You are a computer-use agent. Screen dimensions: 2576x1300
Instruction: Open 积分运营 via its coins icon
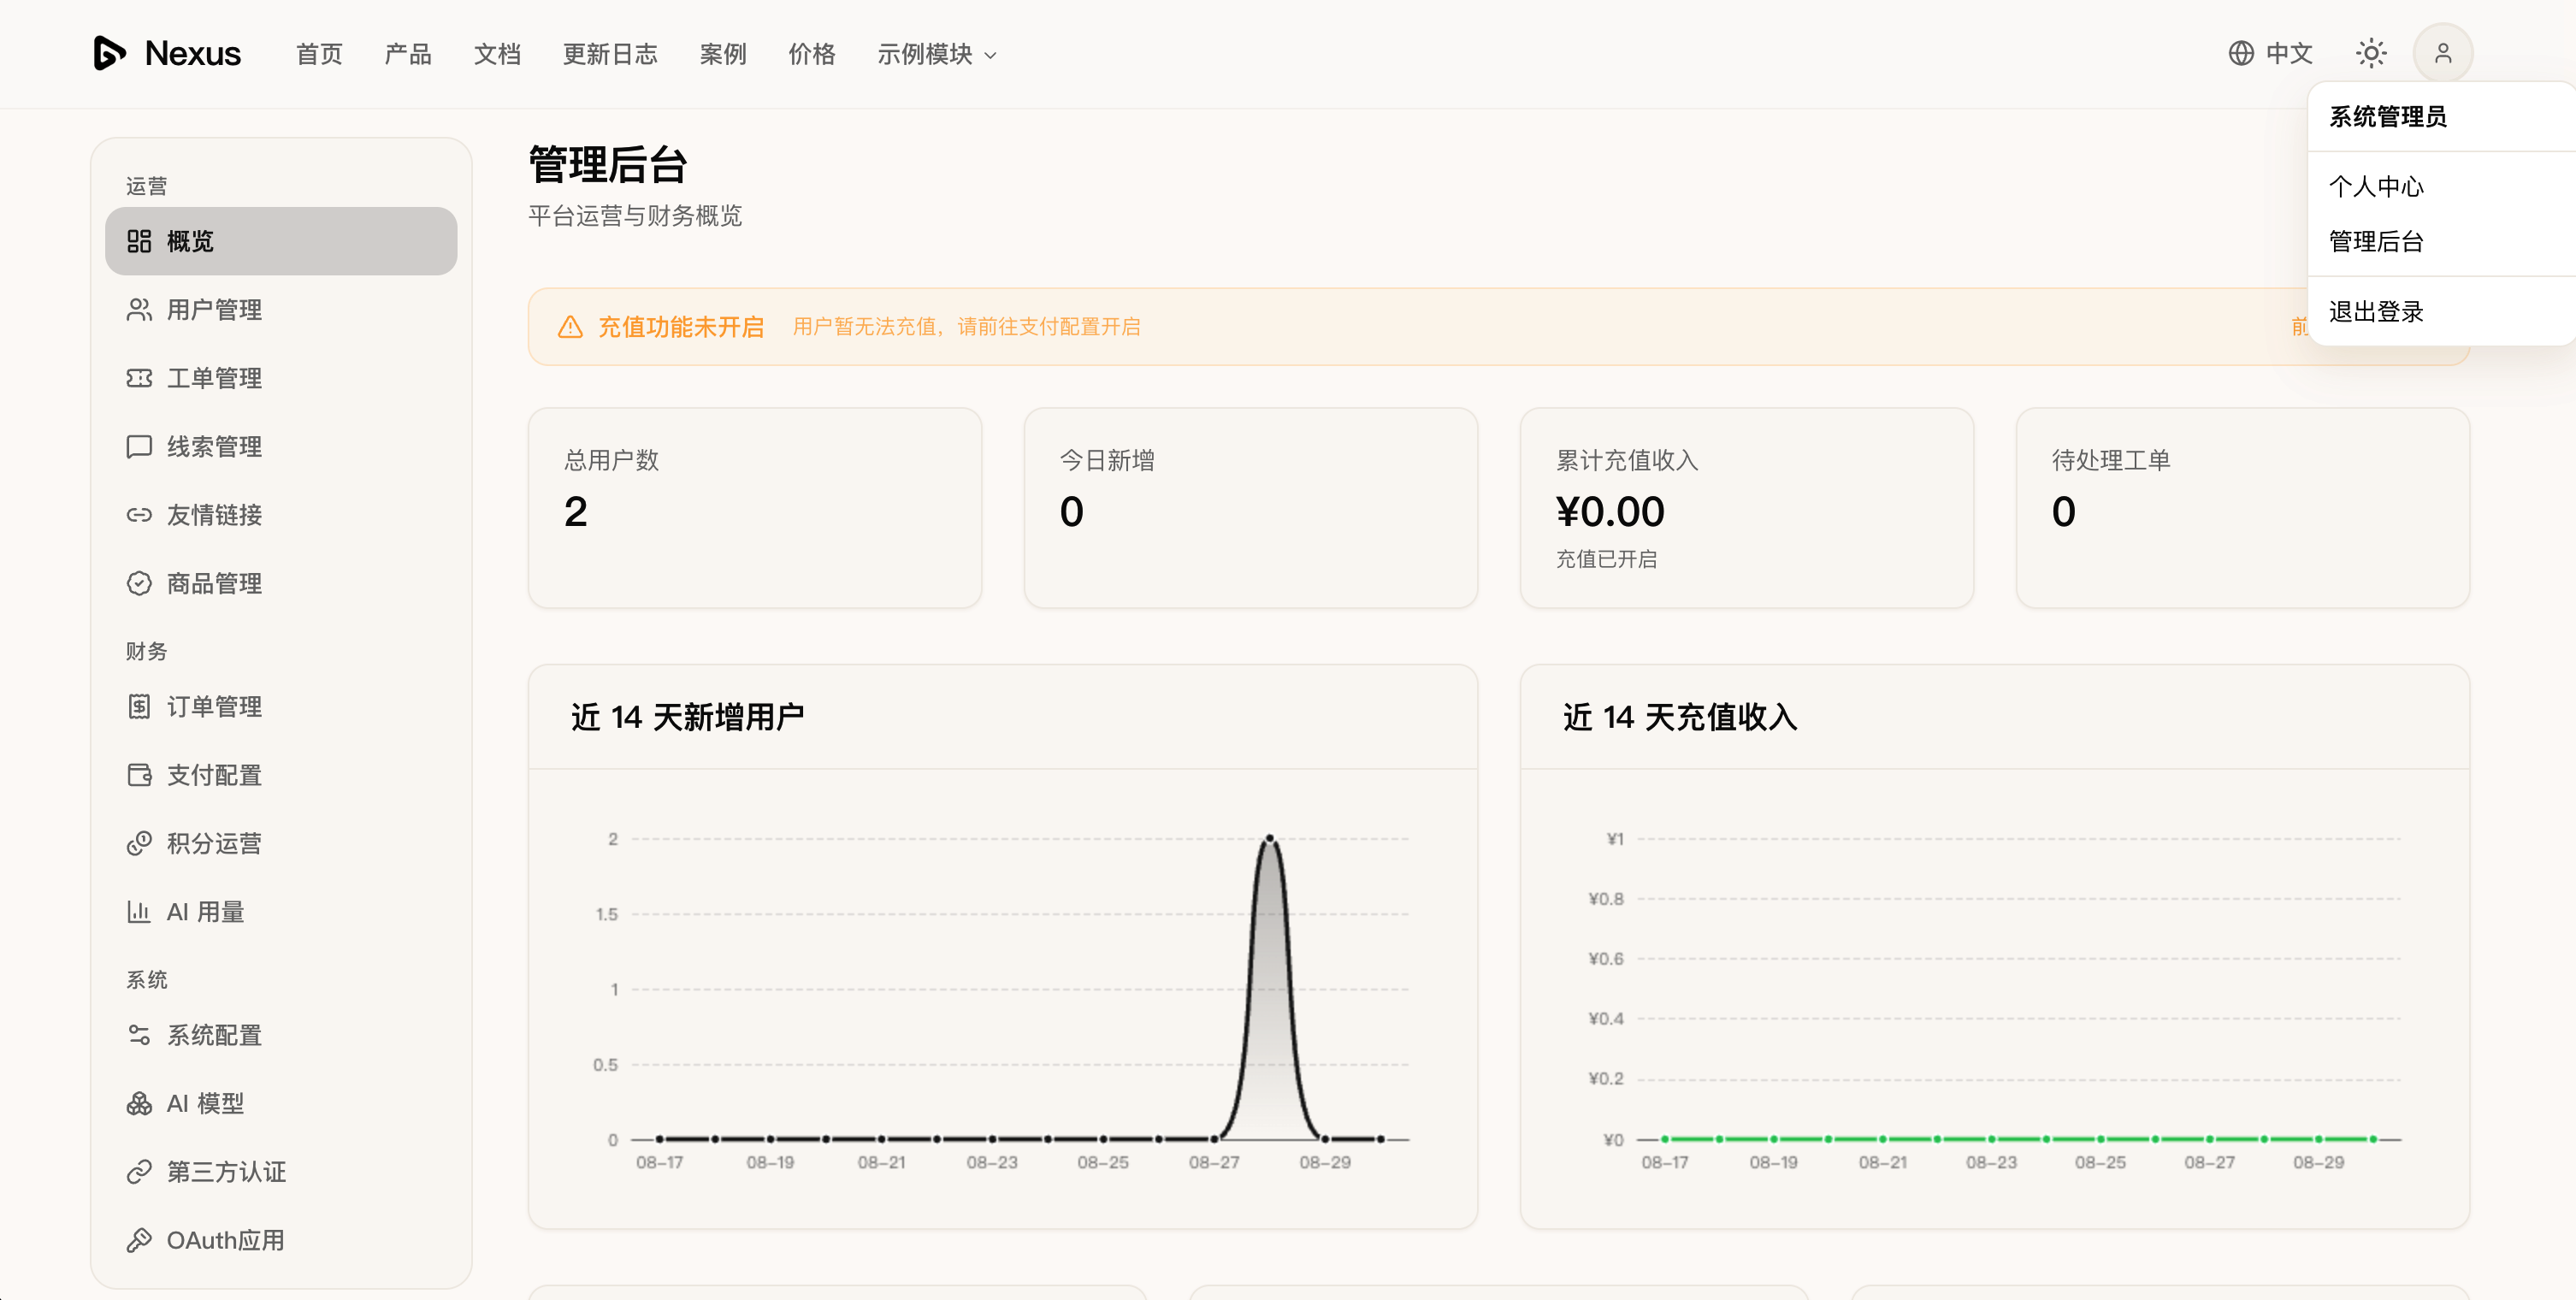click(139, 843)
